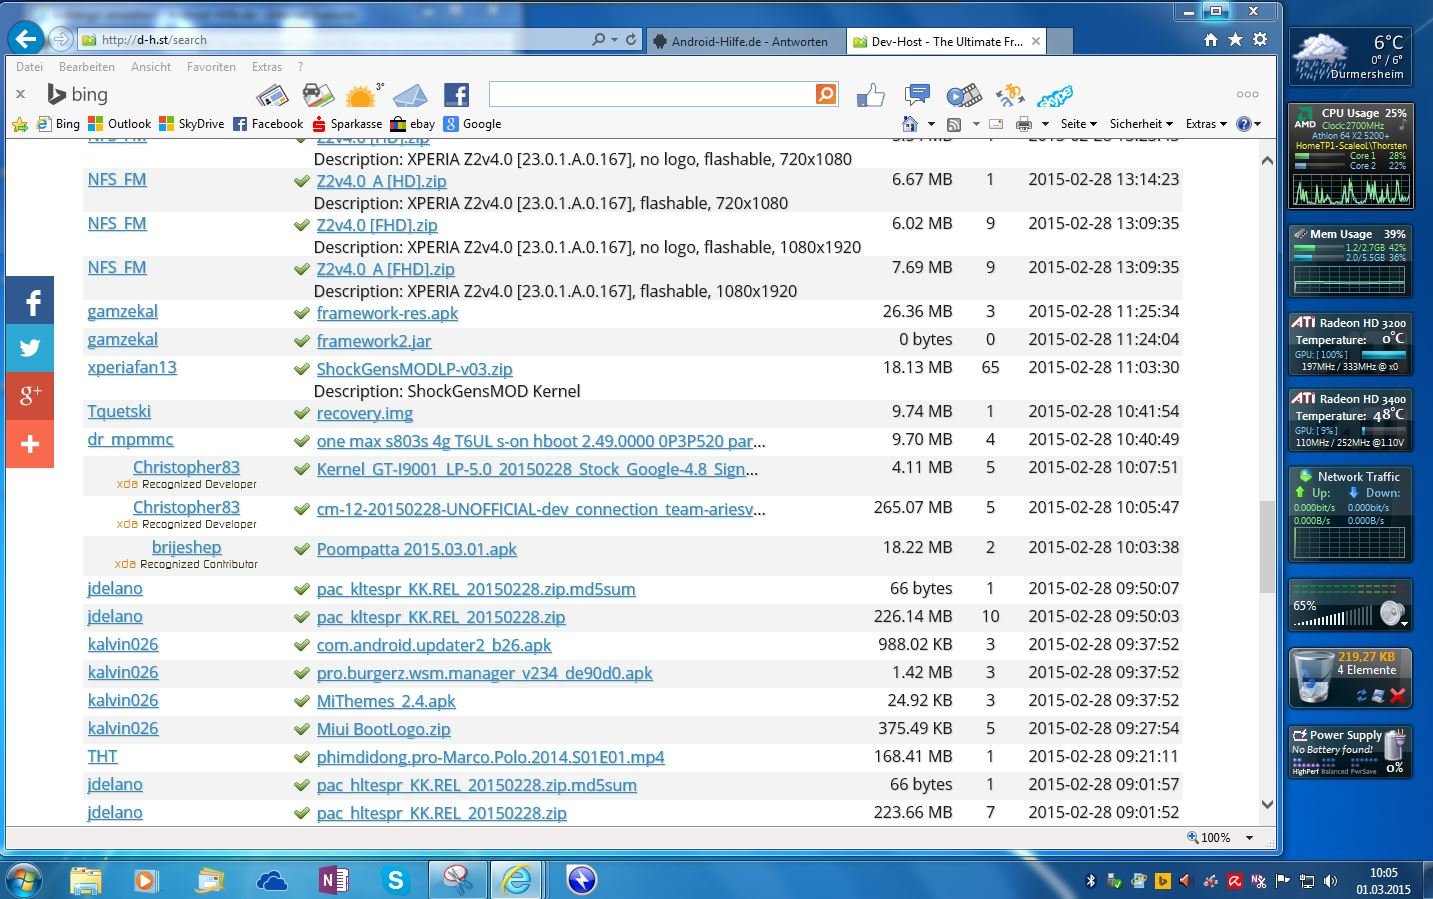Open the Bearbeiten menu

tap(87, 67)
